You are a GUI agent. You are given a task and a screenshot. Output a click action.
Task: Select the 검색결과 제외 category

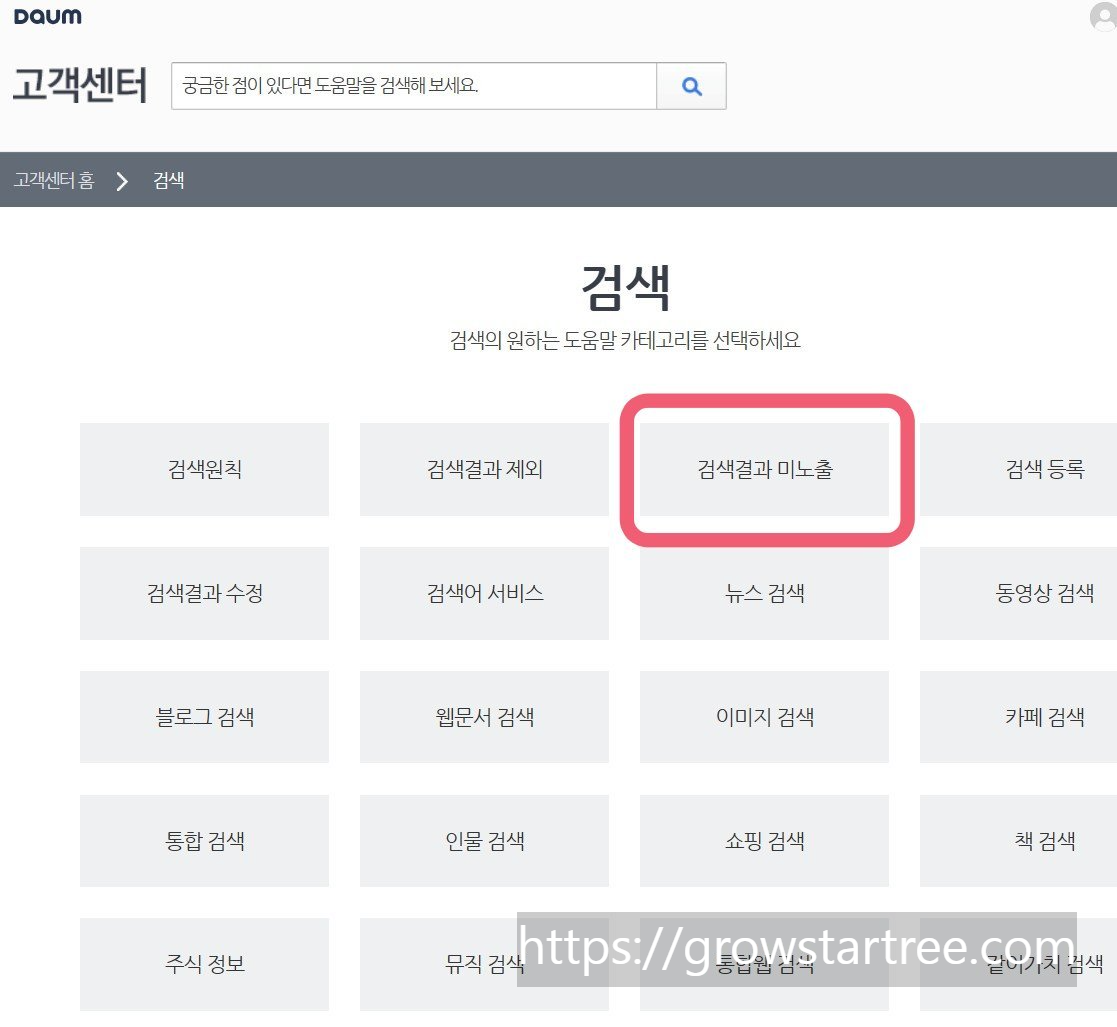coord(484,469)
